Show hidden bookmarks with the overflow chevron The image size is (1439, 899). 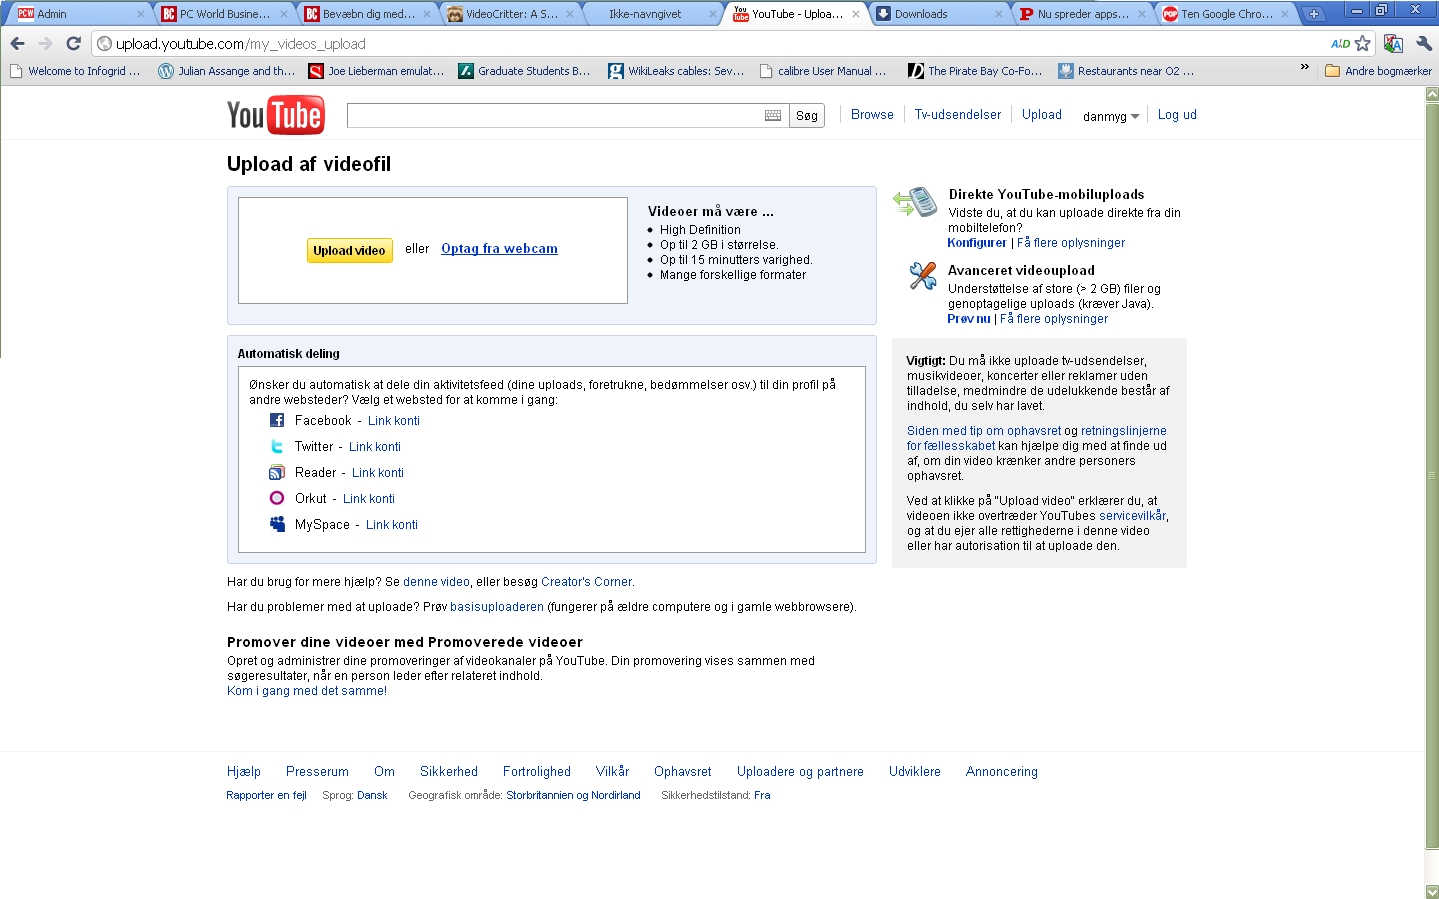pos(1304,68)
